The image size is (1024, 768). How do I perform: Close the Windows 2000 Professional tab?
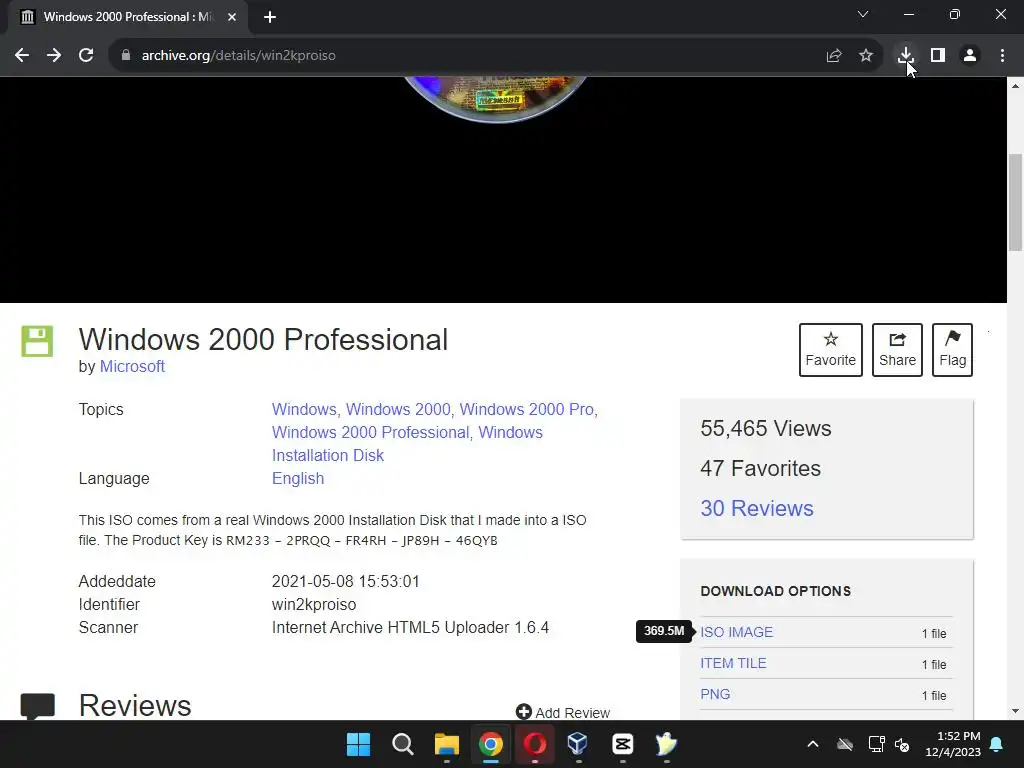point(232,18)
